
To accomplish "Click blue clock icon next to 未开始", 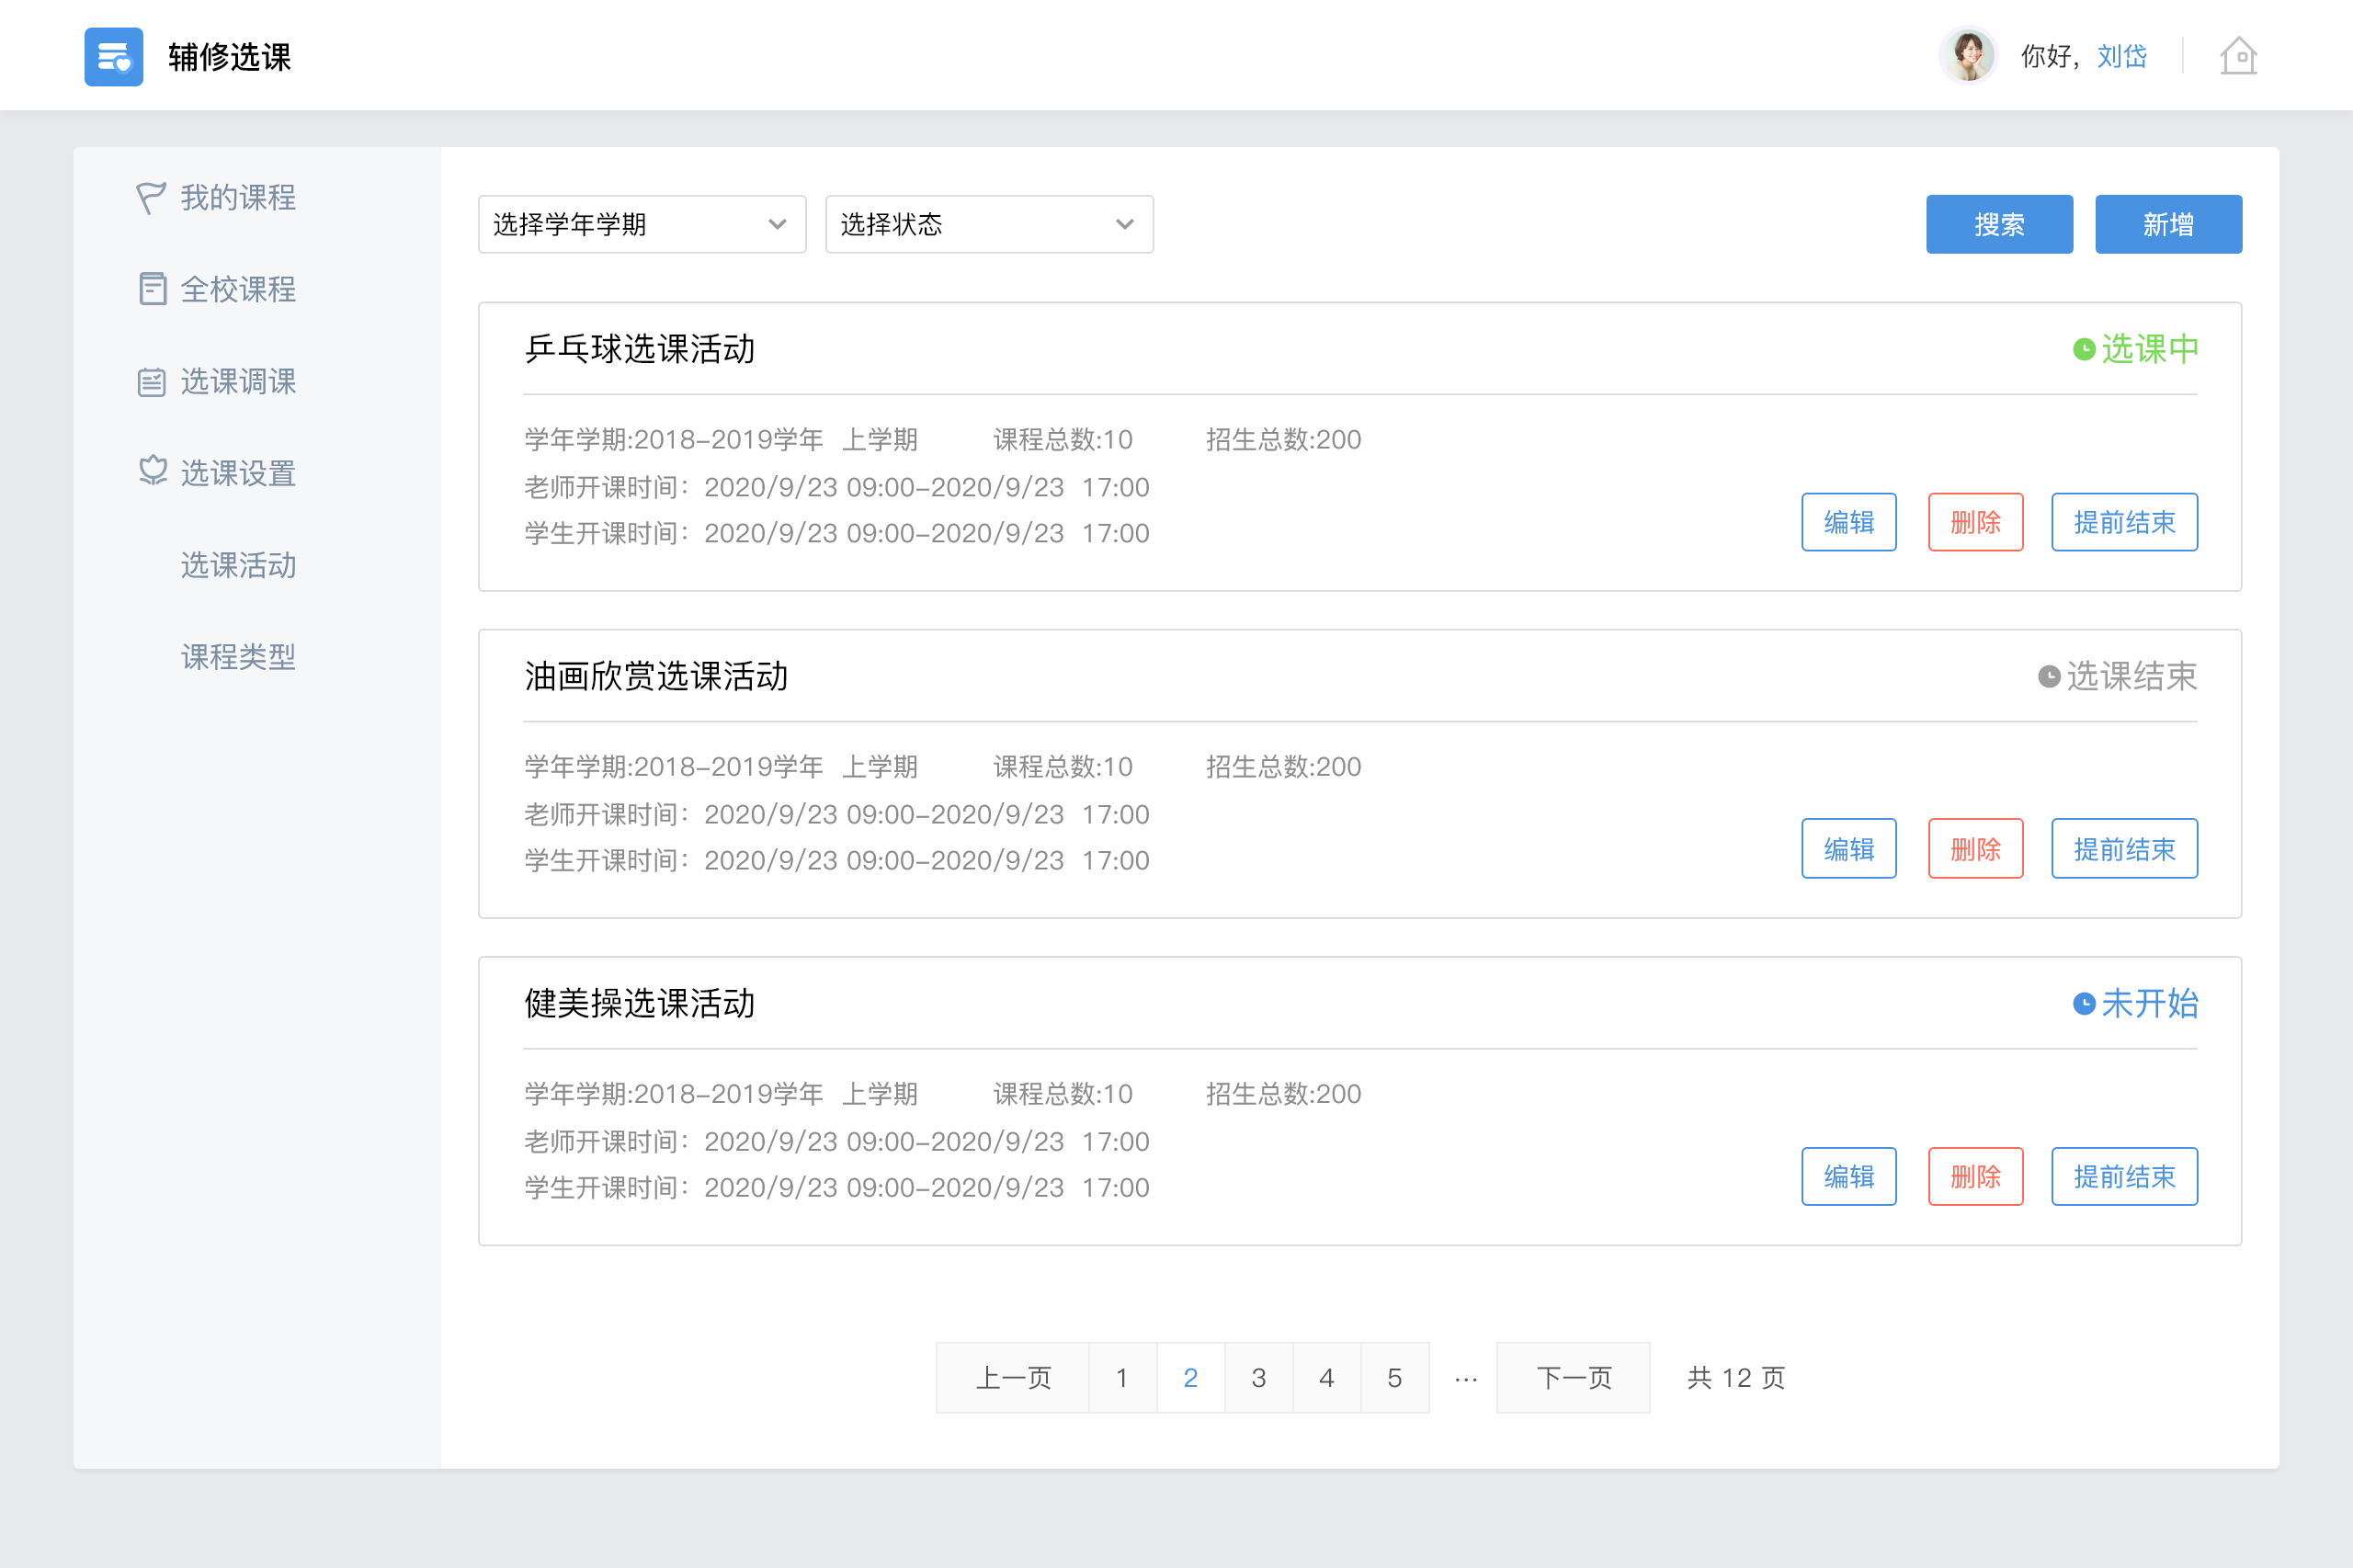I will point(2083,1003).
